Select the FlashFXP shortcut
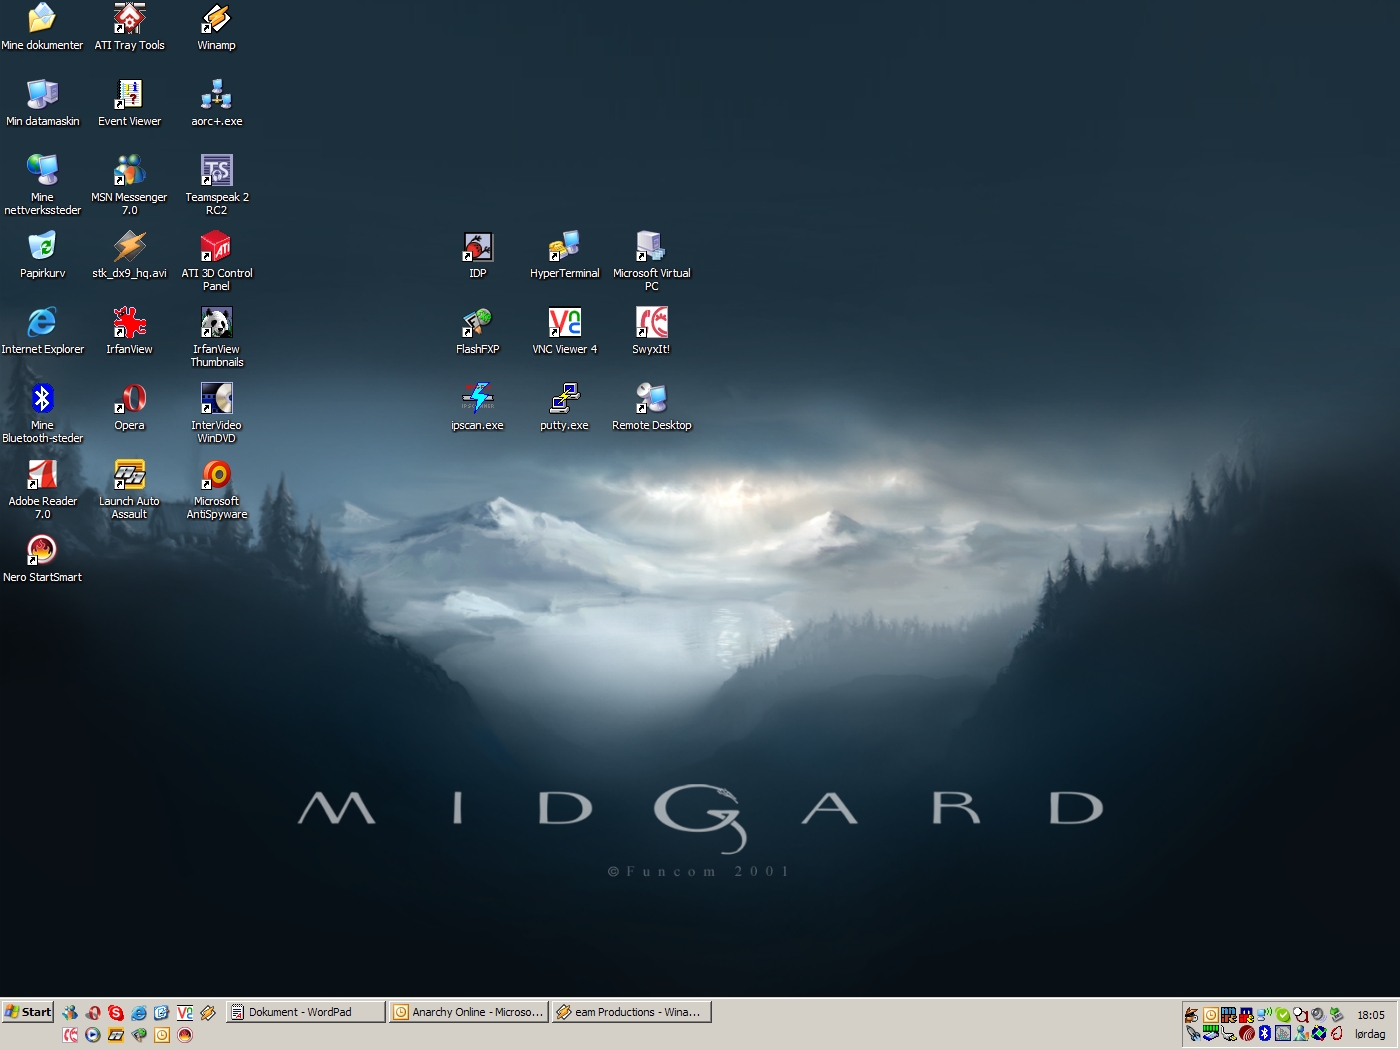The image size is (1400, 1050). (477, 323)
